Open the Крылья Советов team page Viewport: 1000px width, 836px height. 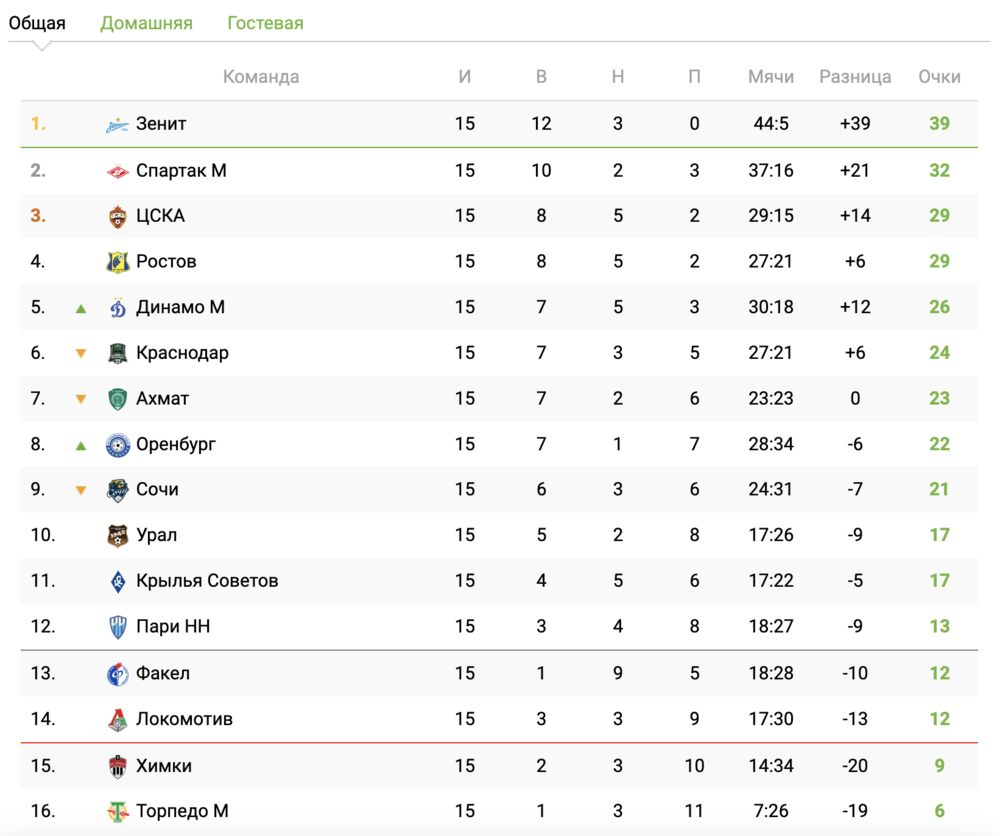click(x=207, y=581)
